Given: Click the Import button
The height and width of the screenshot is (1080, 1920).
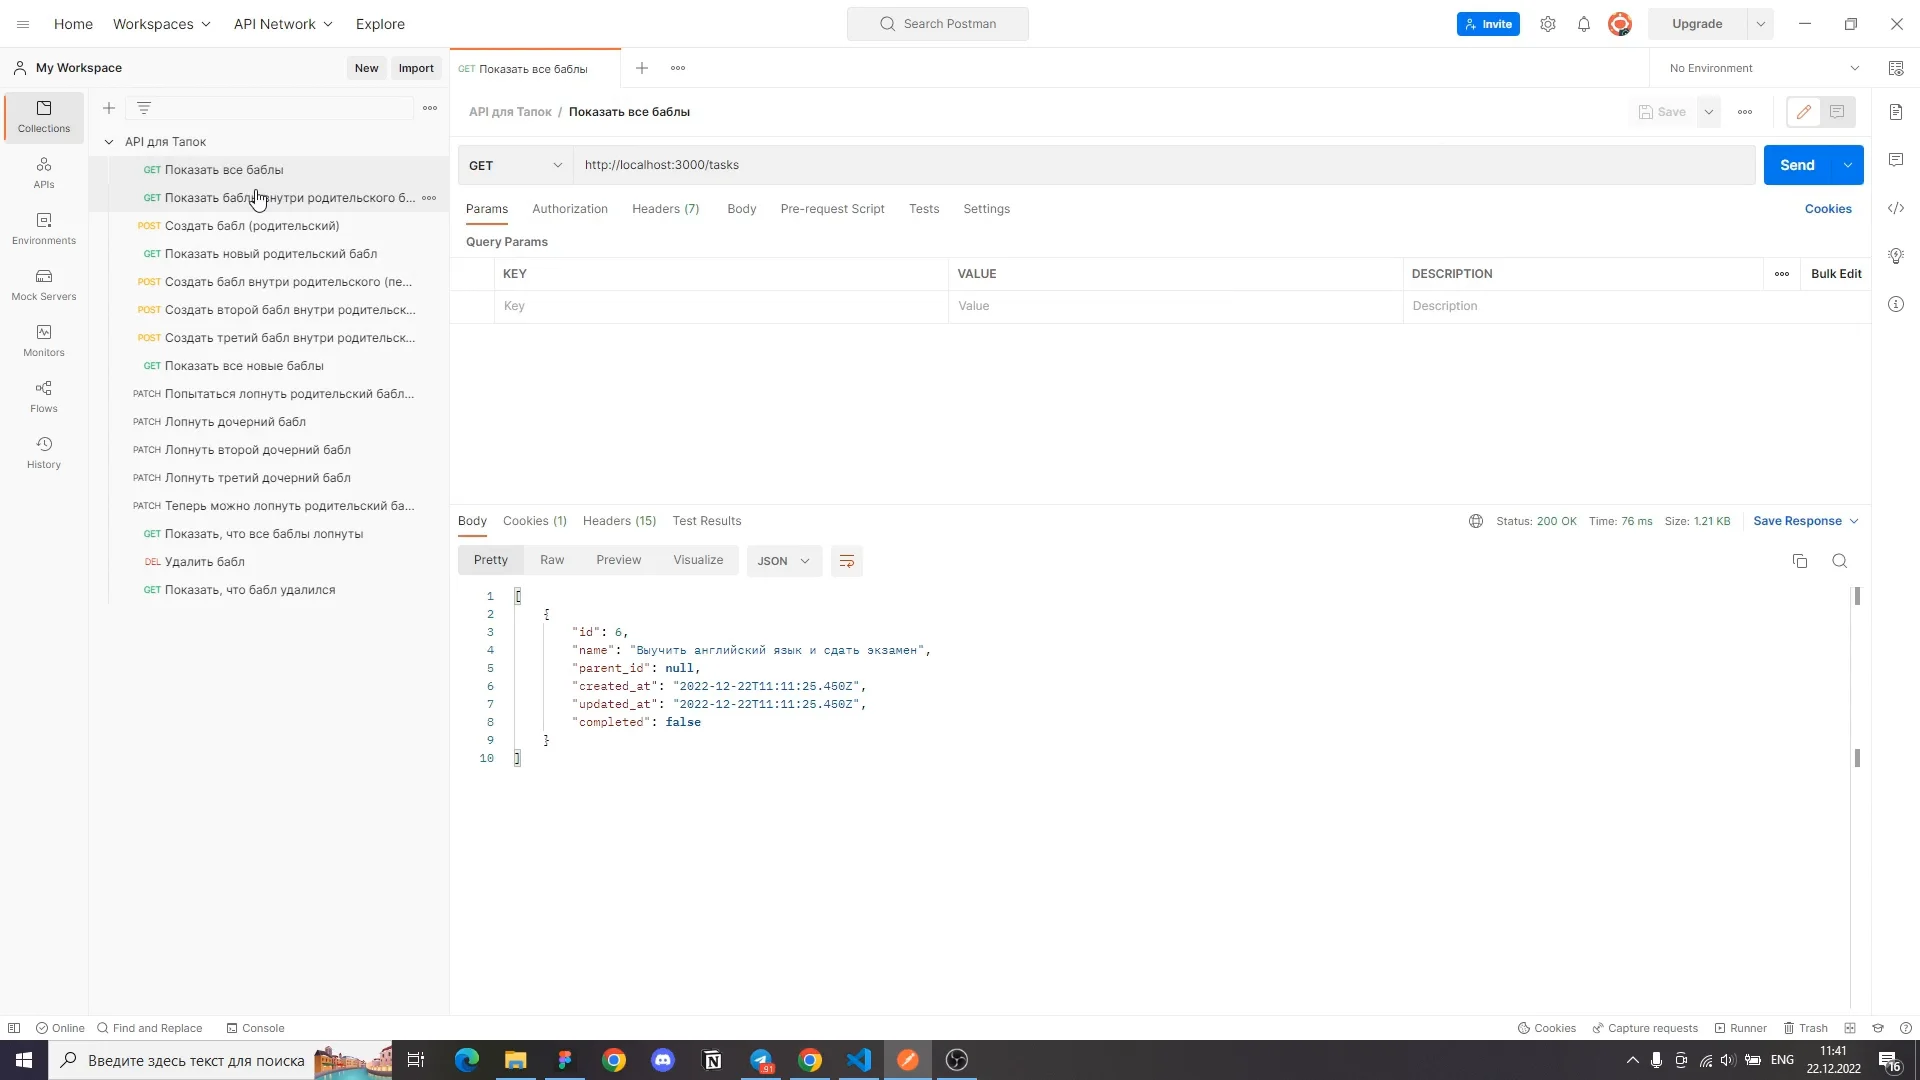Looking at the screenshot, I should 416,68.
